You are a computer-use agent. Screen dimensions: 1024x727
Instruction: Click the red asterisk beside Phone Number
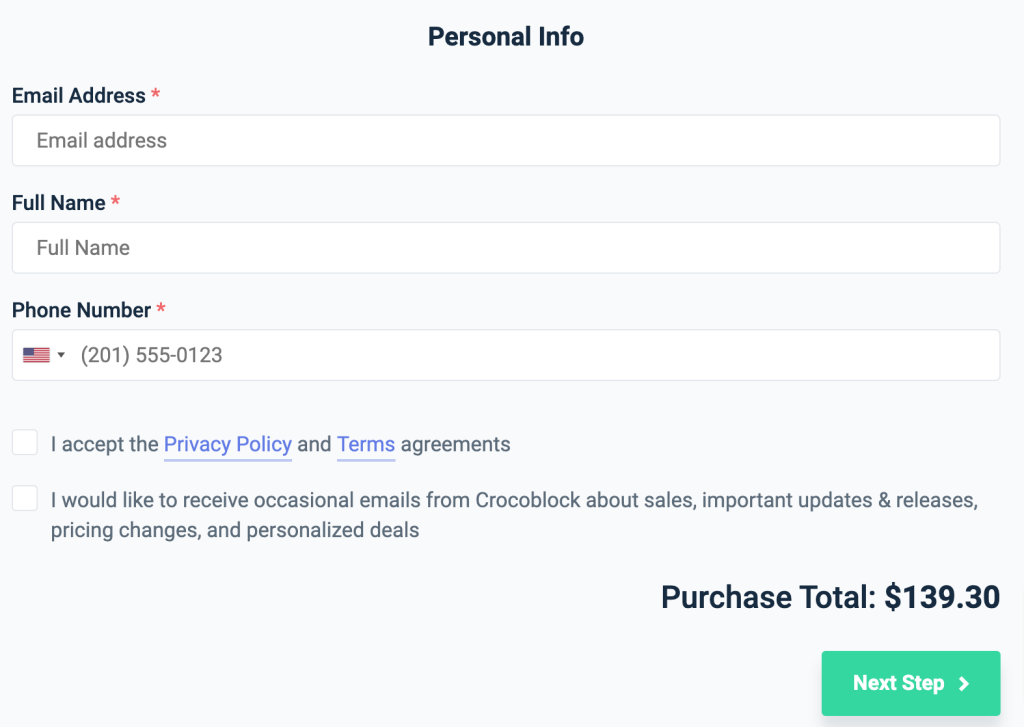[x=161, y=308]
